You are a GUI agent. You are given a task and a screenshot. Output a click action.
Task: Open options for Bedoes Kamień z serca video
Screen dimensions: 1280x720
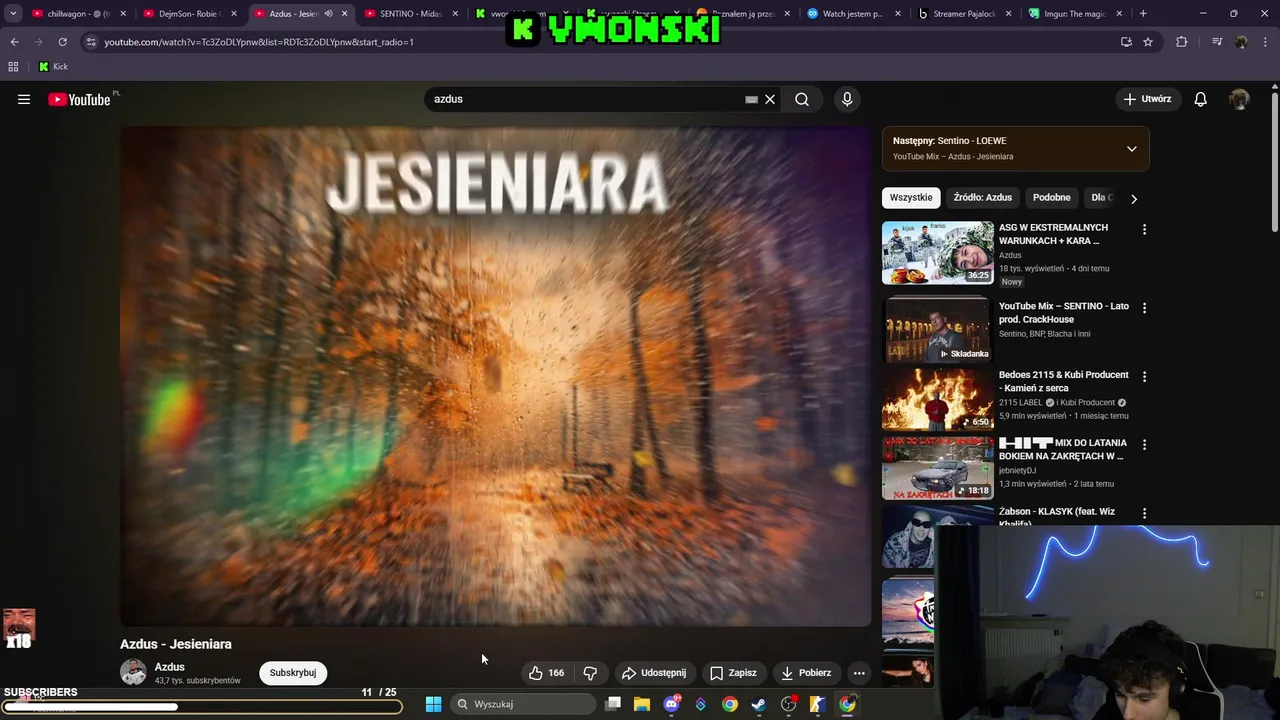(1144, 377)
